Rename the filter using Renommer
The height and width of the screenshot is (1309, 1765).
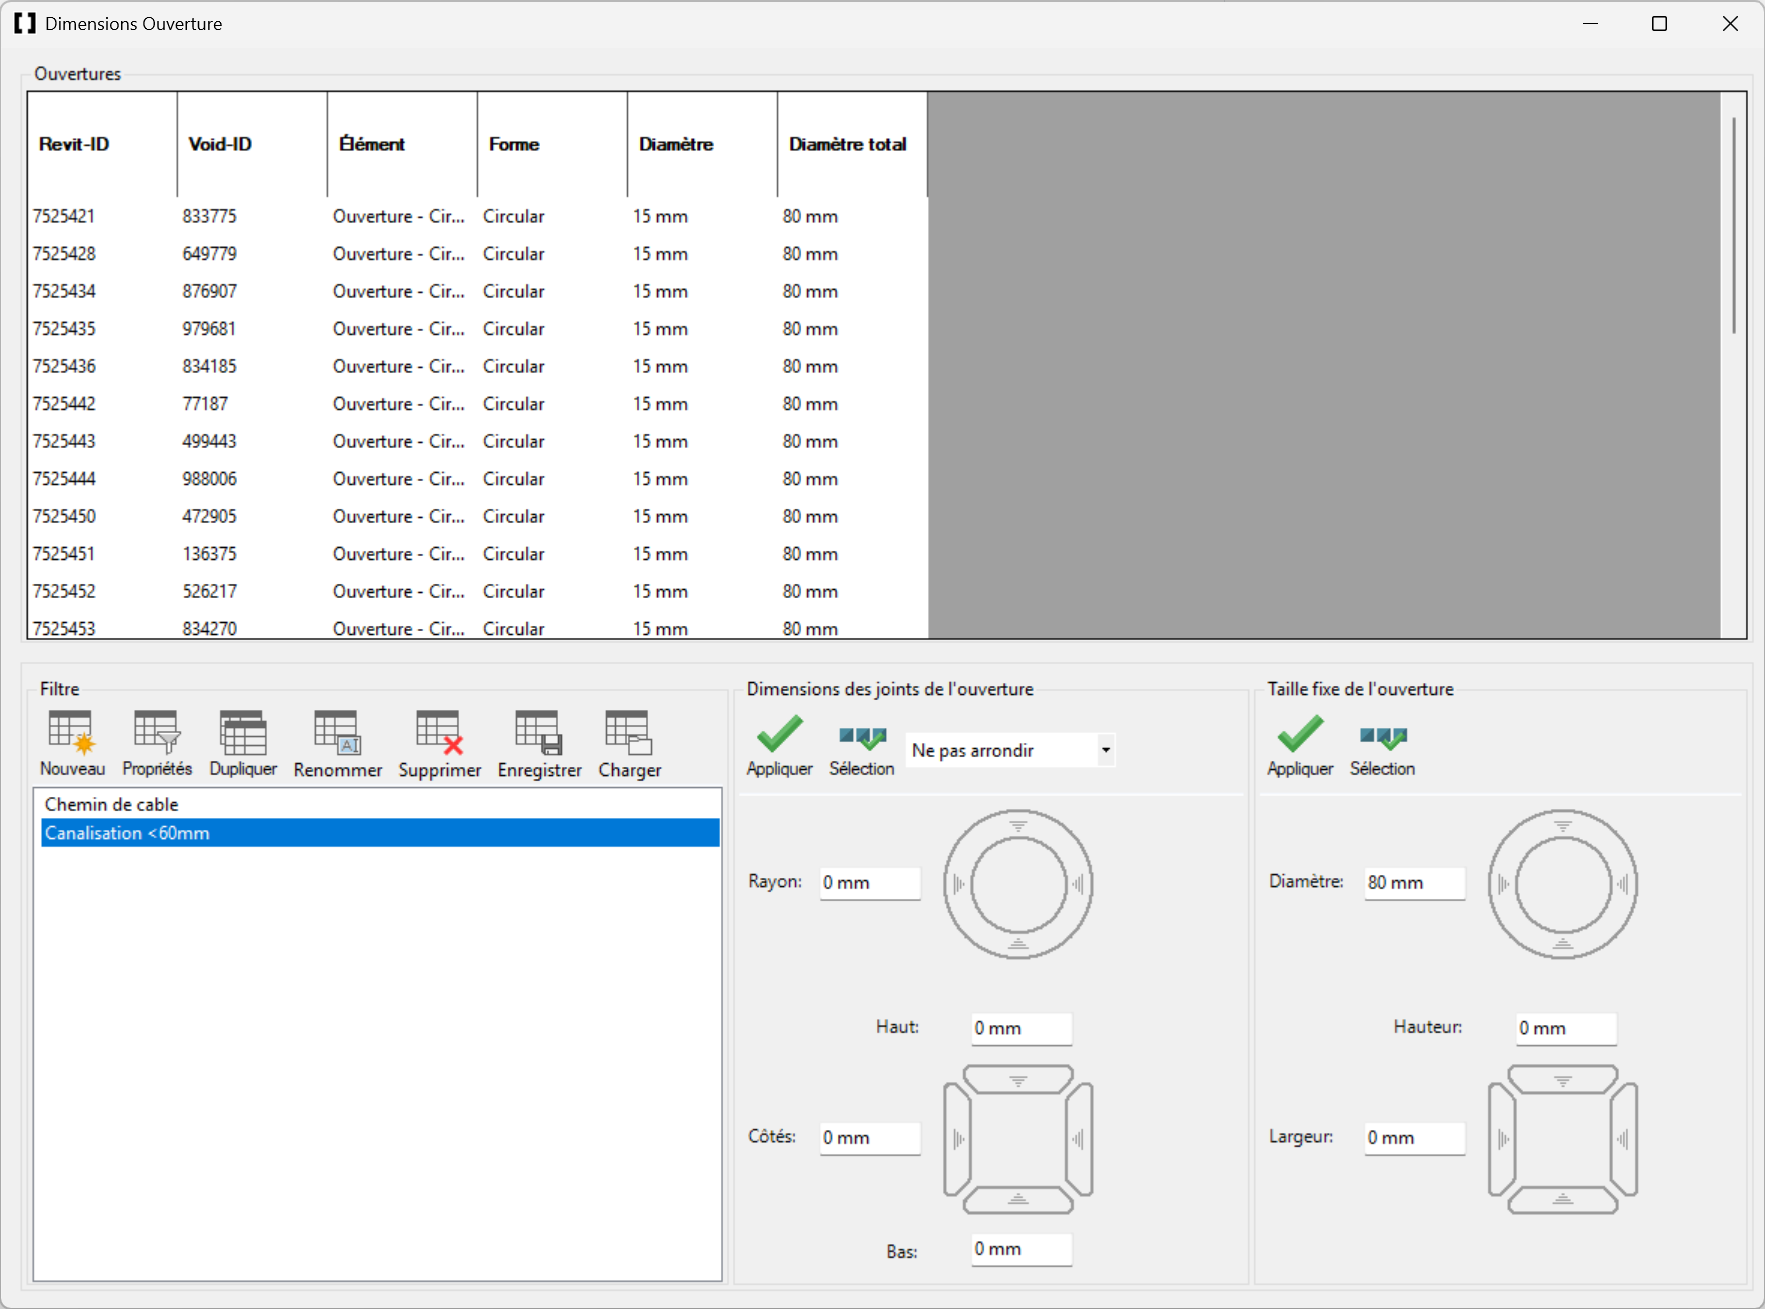338,744
